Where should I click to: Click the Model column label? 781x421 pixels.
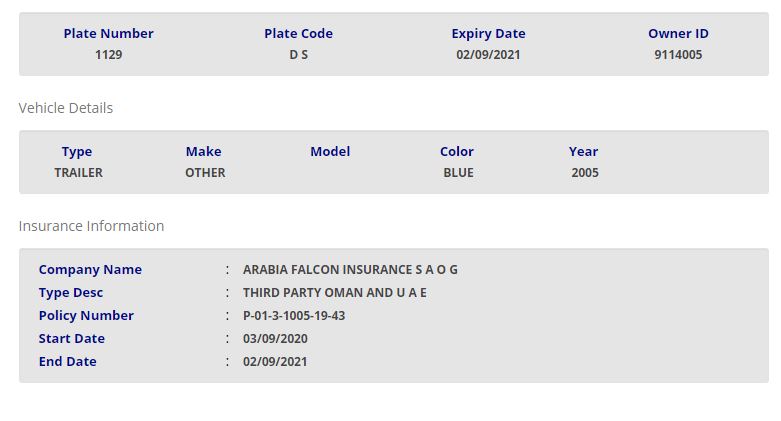click(330, 152)
